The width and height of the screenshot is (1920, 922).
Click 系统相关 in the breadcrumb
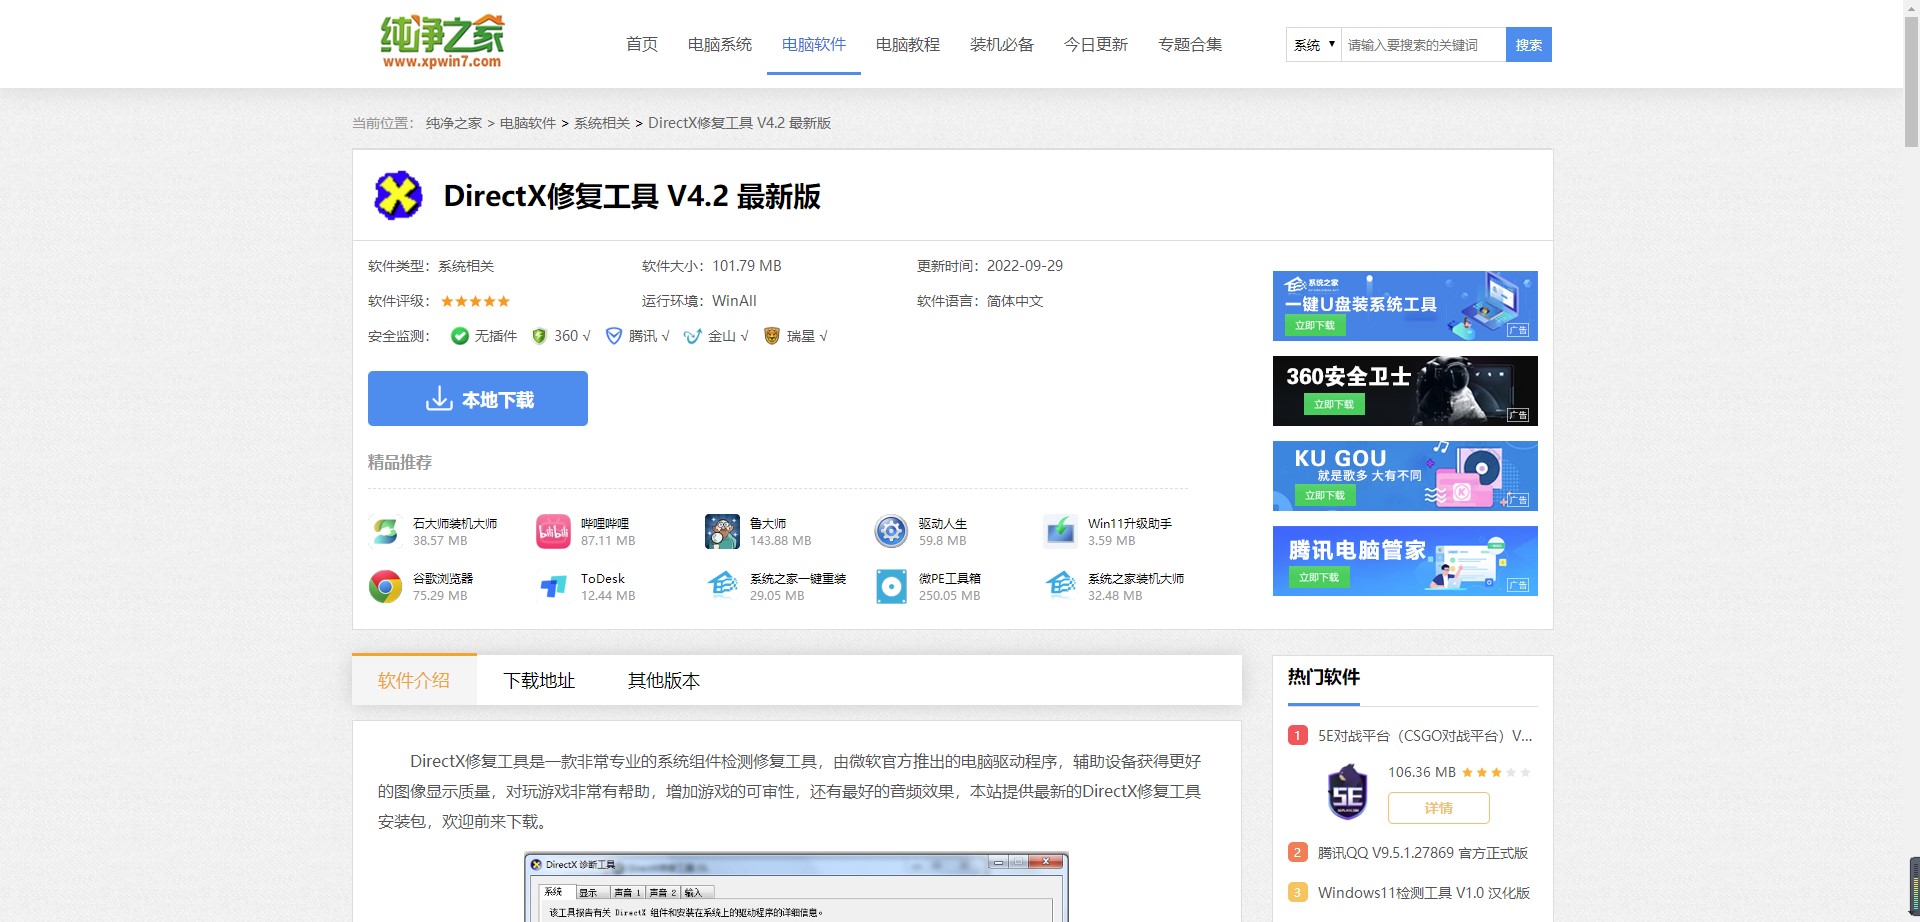coord(602,123)
